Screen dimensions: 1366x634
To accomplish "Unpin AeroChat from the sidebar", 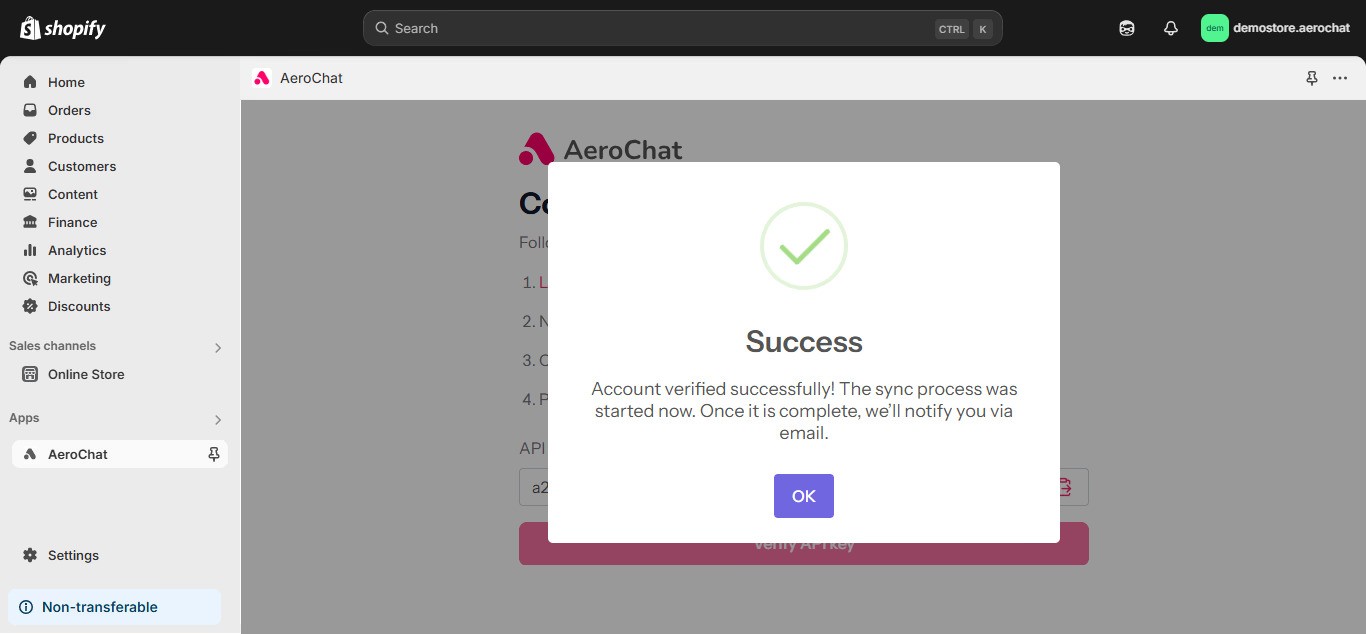I will (x=213, y=454).
